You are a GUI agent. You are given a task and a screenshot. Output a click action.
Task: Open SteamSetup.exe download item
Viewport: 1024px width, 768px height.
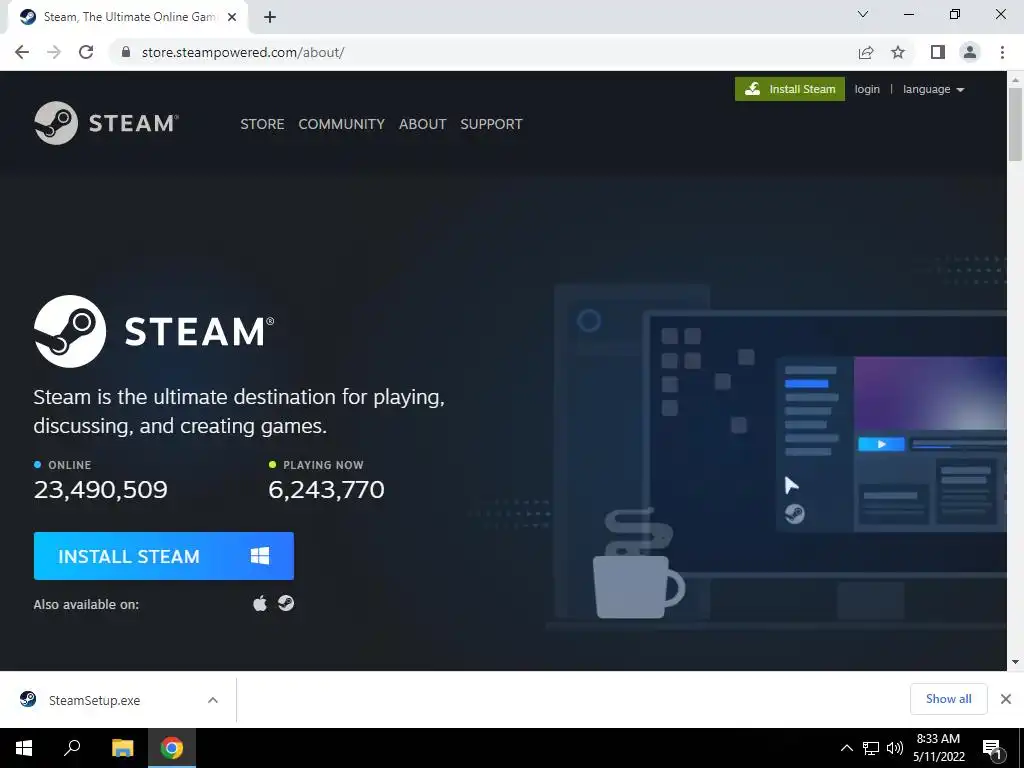[94, 700]
